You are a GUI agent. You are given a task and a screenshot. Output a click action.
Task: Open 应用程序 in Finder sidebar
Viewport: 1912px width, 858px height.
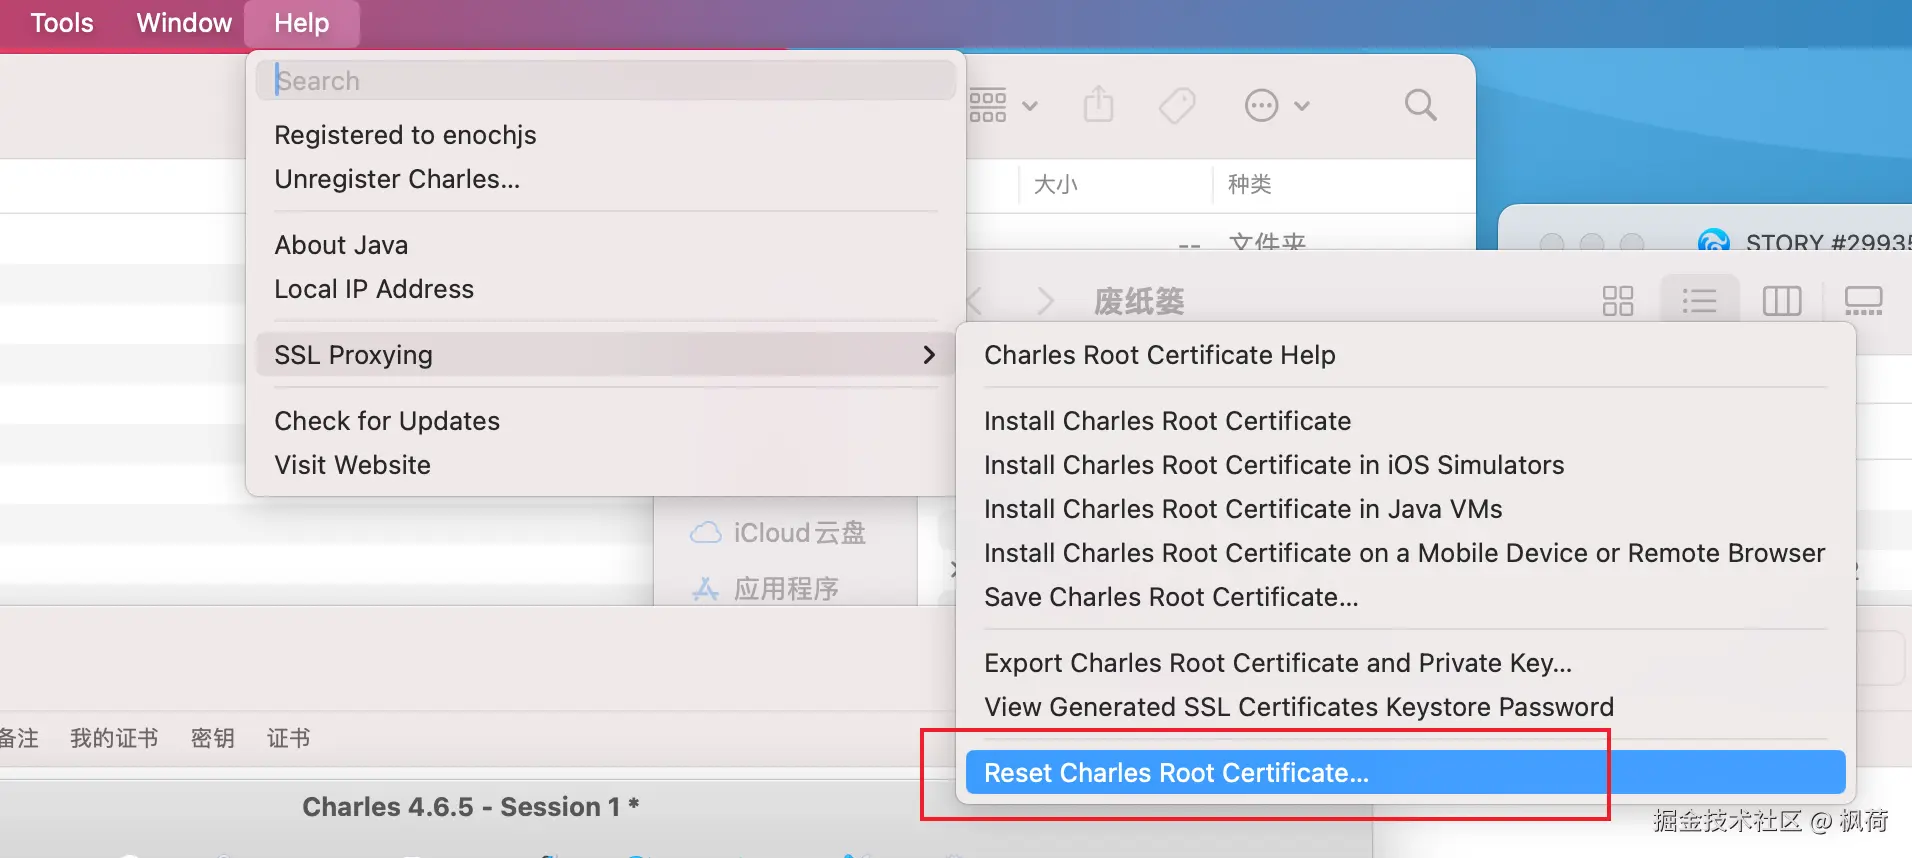[764, 589]
